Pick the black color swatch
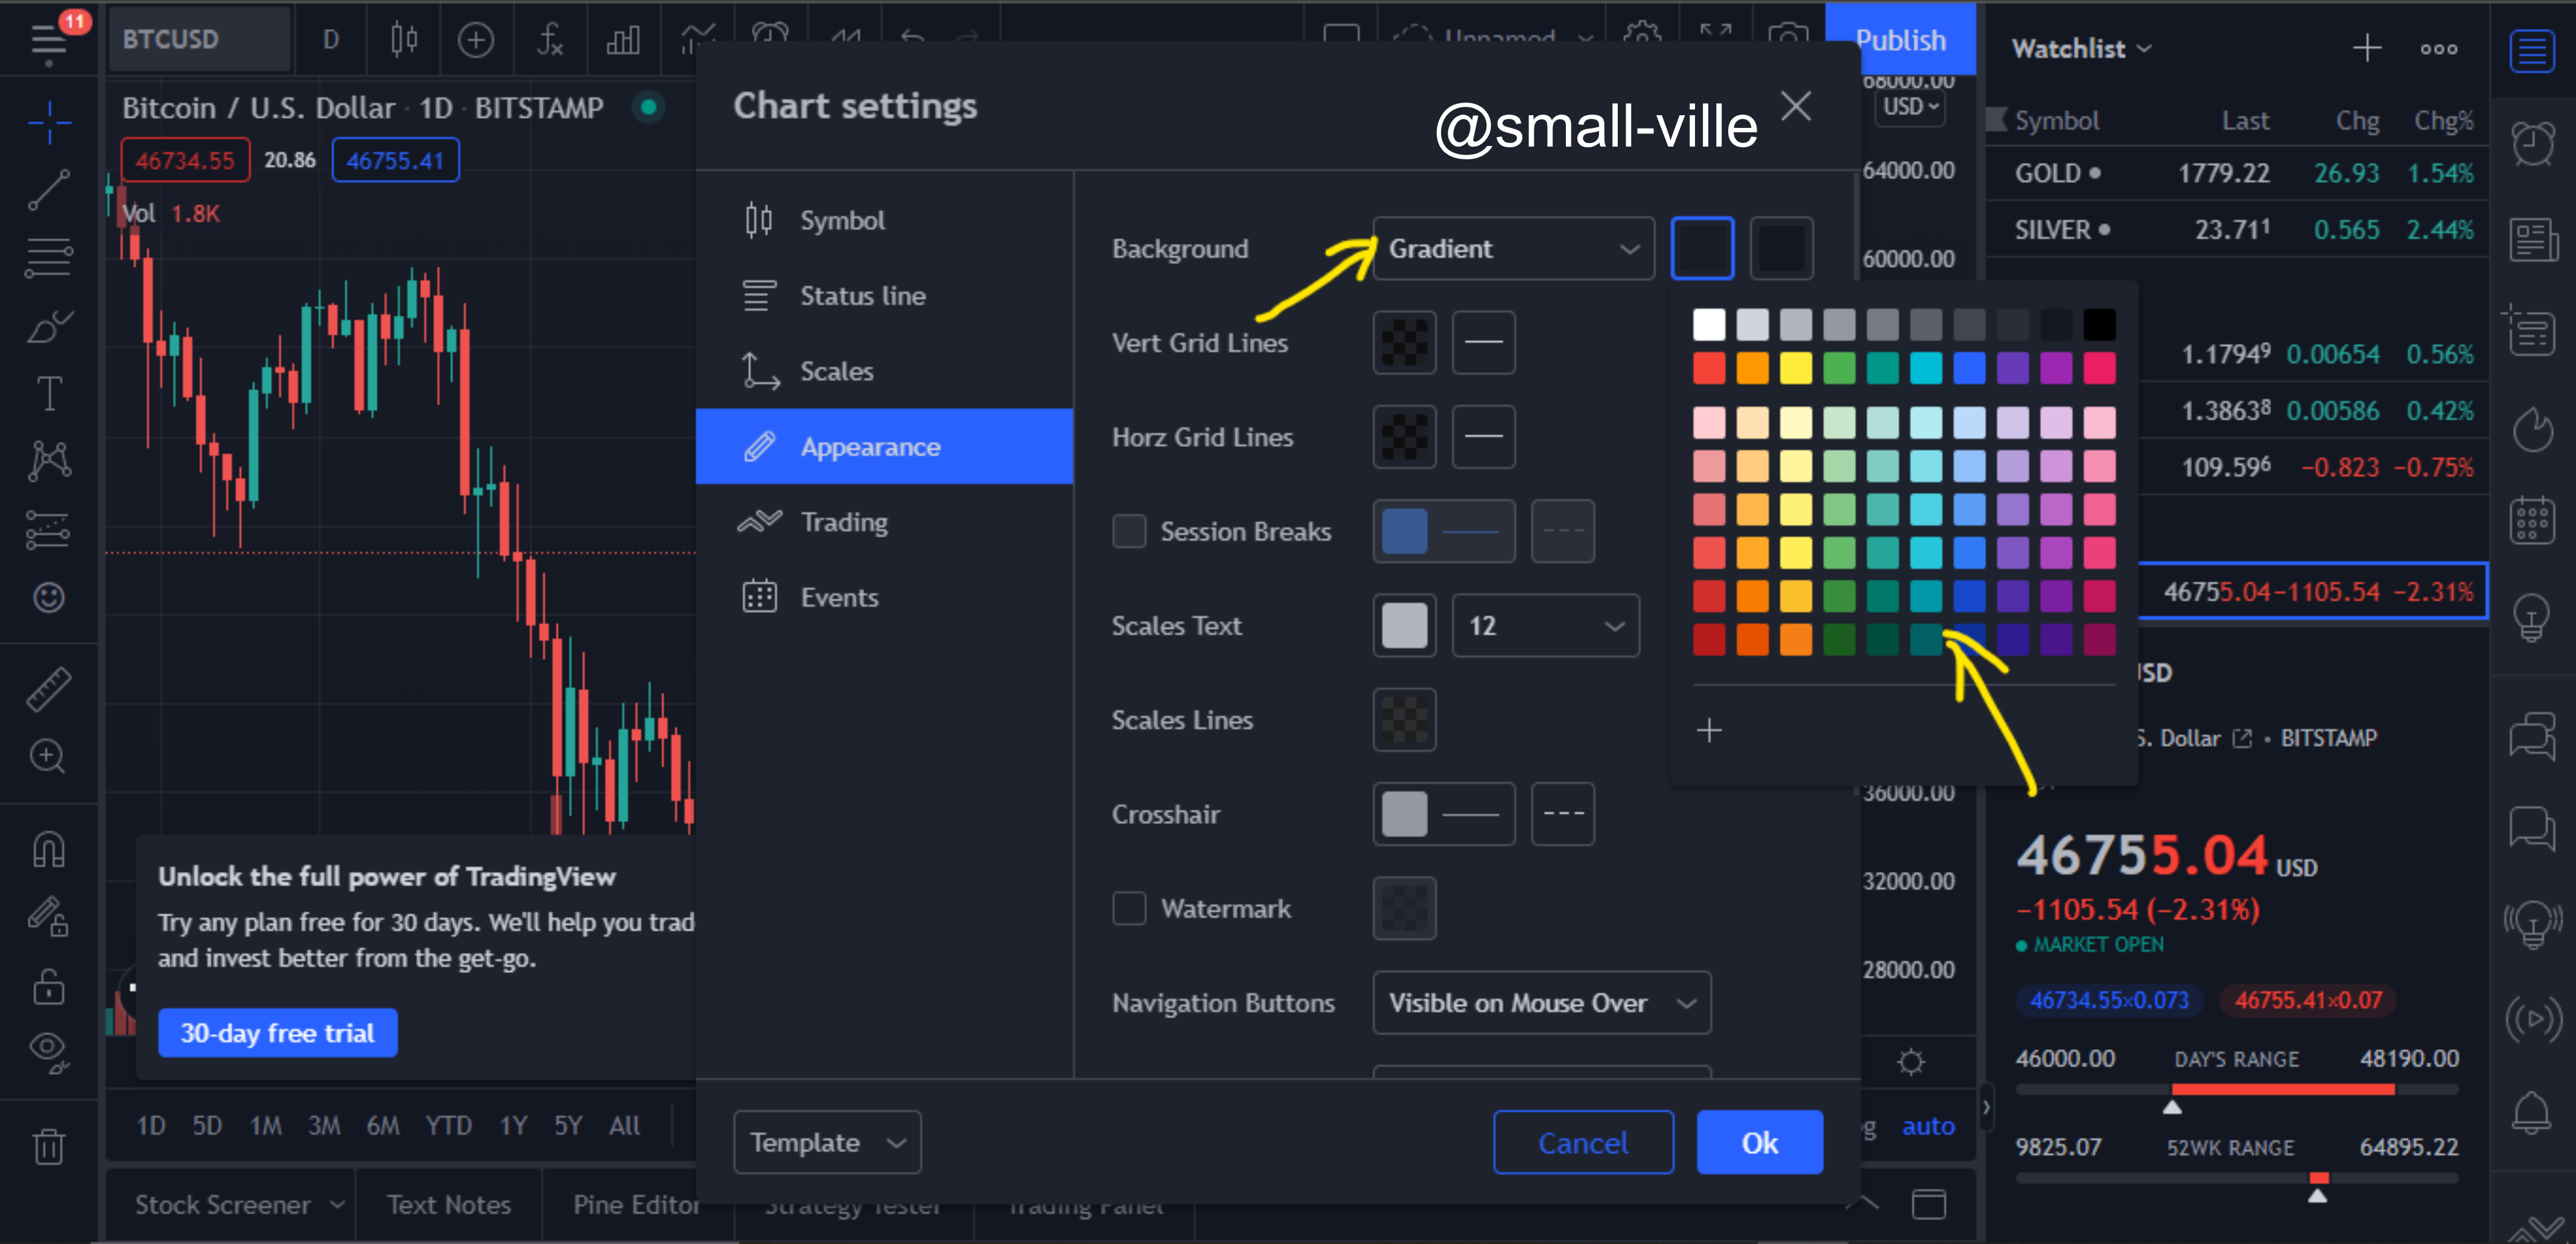 2099,324
